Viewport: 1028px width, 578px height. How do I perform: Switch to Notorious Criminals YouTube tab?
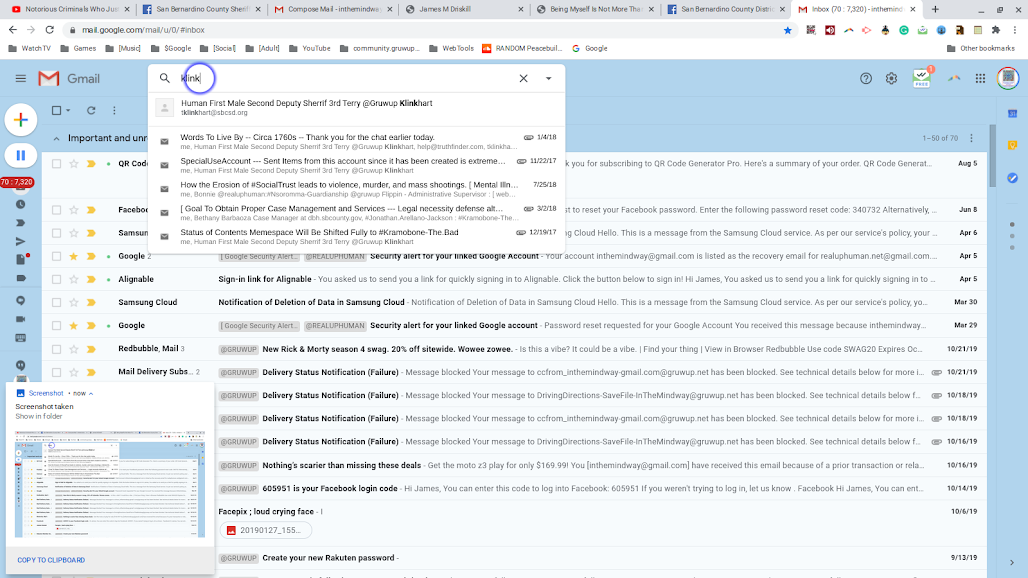[69, 9]
